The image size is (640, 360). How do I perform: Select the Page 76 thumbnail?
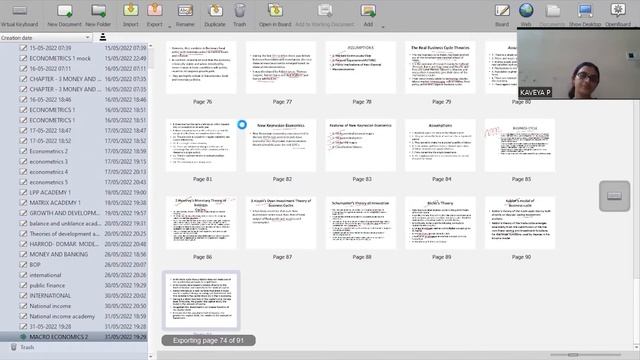click(x=202, y=68)
